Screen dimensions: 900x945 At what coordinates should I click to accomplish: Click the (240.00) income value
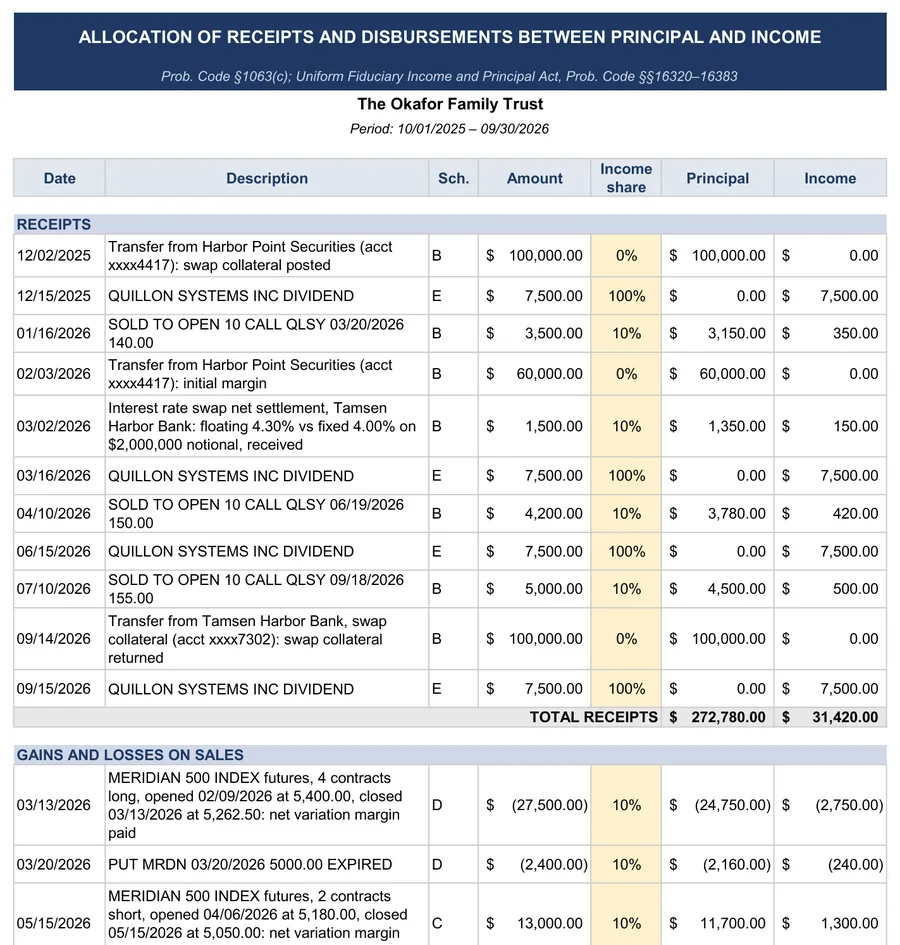point(855,864)
